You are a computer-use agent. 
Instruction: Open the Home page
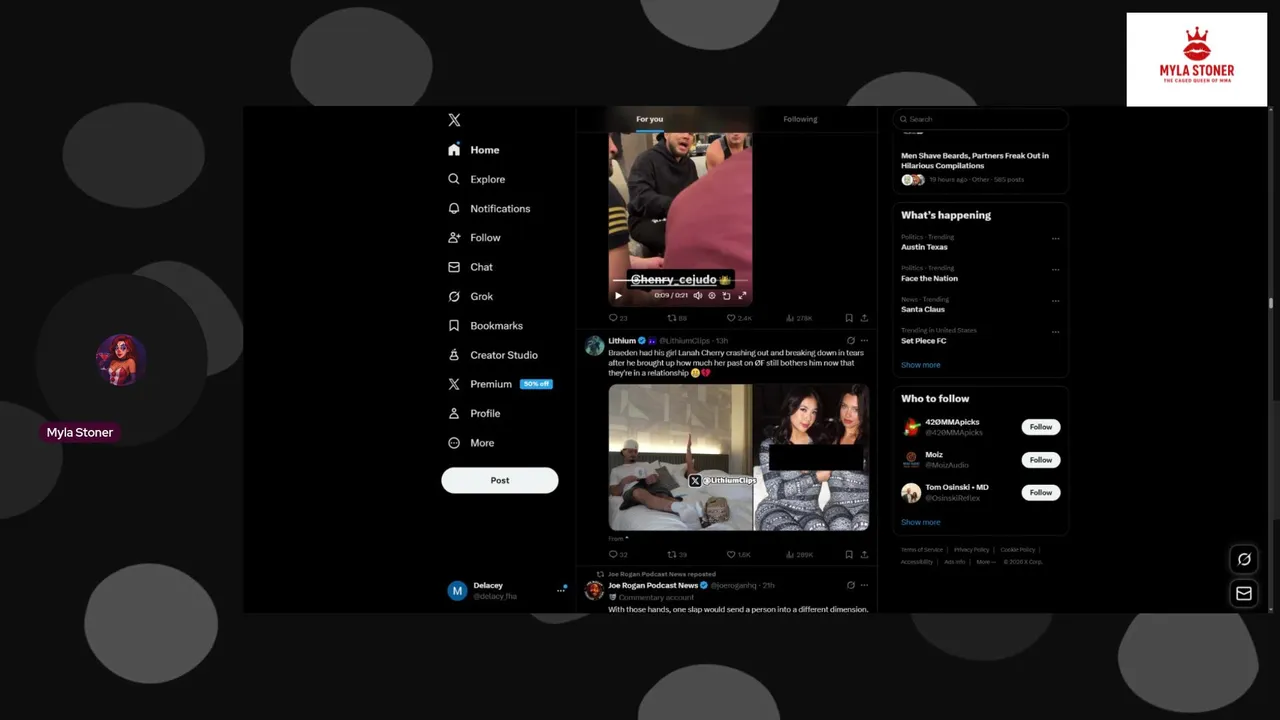pyautogui.click(x=474, y=150)
